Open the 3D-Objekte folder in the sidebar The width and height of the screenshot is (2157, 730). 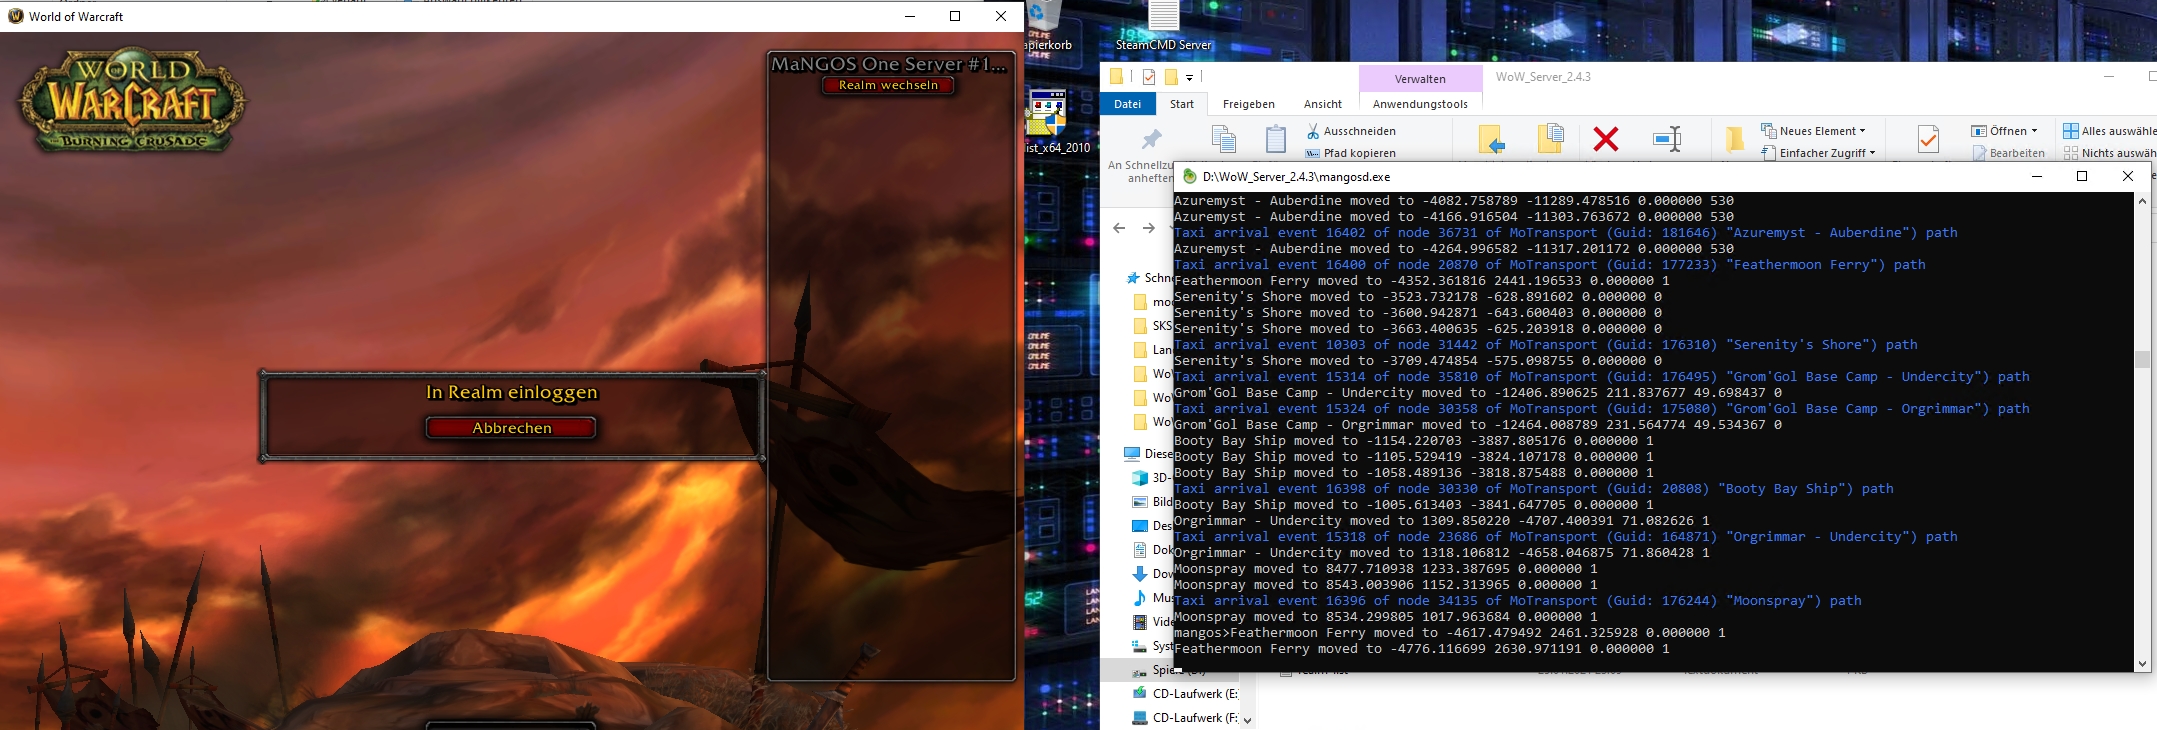point(1152,478)
